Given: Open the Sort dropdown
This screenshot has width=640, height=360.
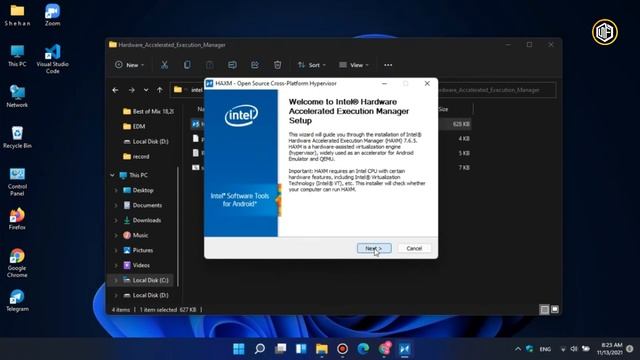Looking at the screenshot, I should 311,65.
